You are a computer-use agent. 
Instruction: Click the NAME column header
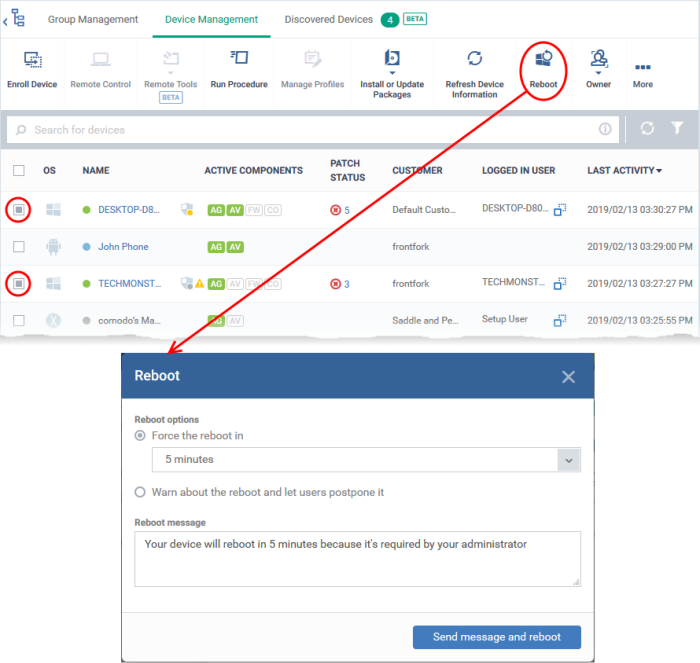click(96, 170)
